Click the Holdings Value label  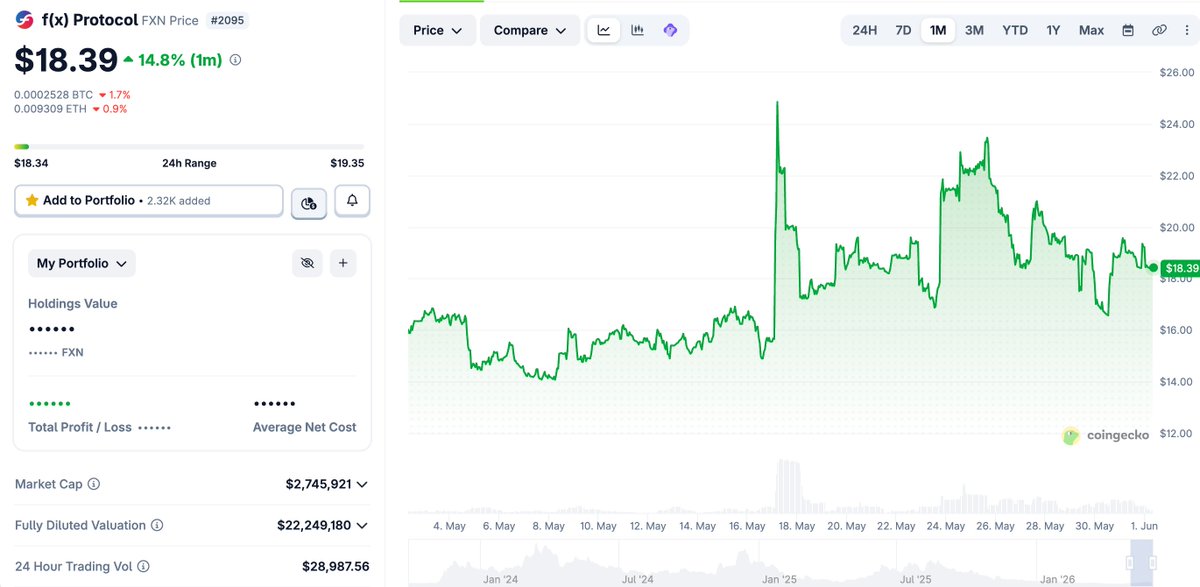[72, 304]
